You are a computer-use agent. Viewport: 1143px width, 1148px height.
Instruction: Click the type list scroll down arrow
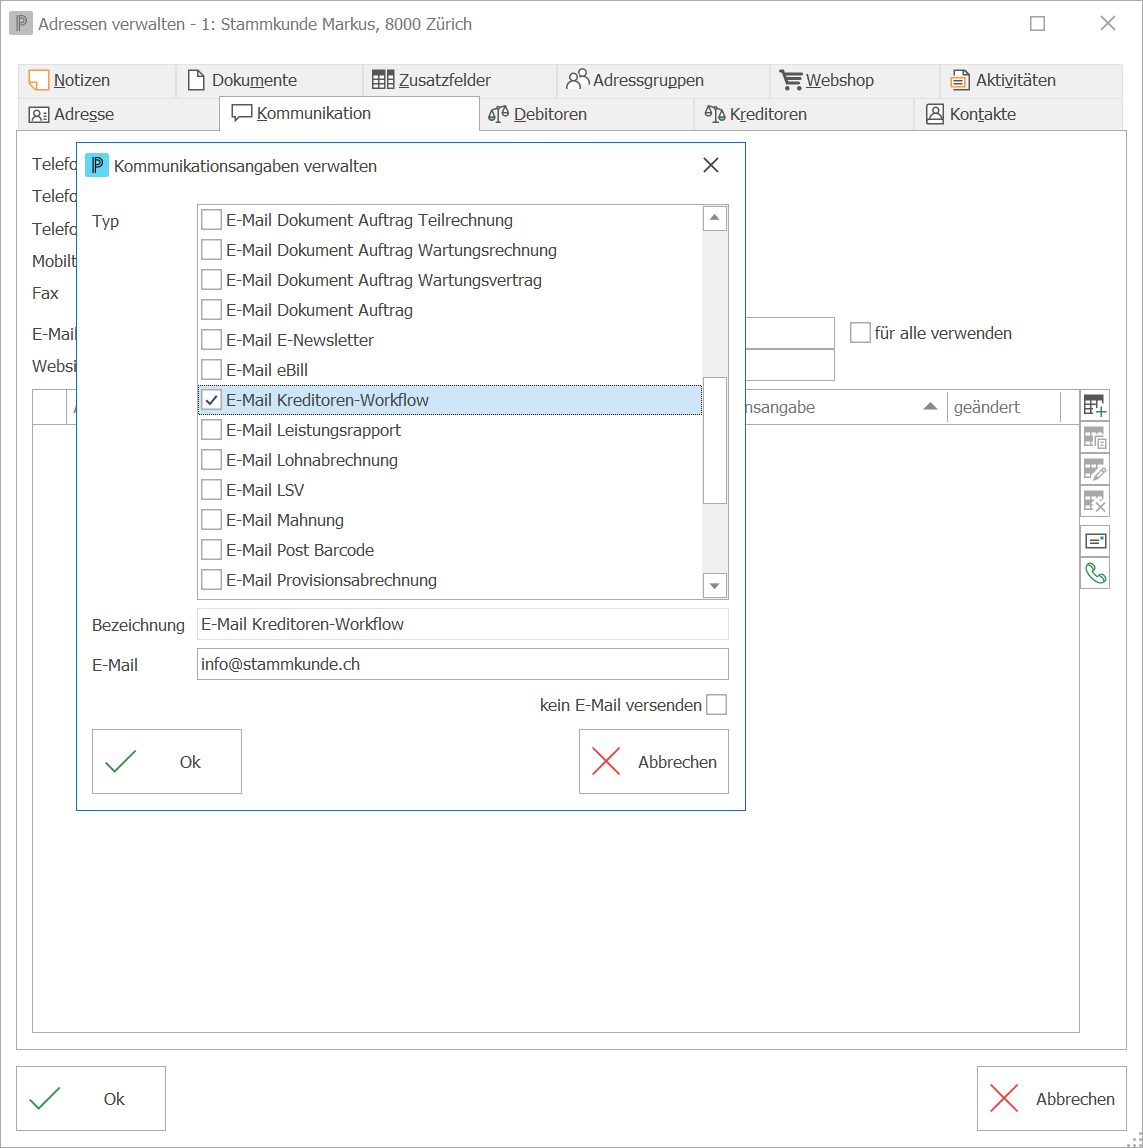click(x=715, y=585)
